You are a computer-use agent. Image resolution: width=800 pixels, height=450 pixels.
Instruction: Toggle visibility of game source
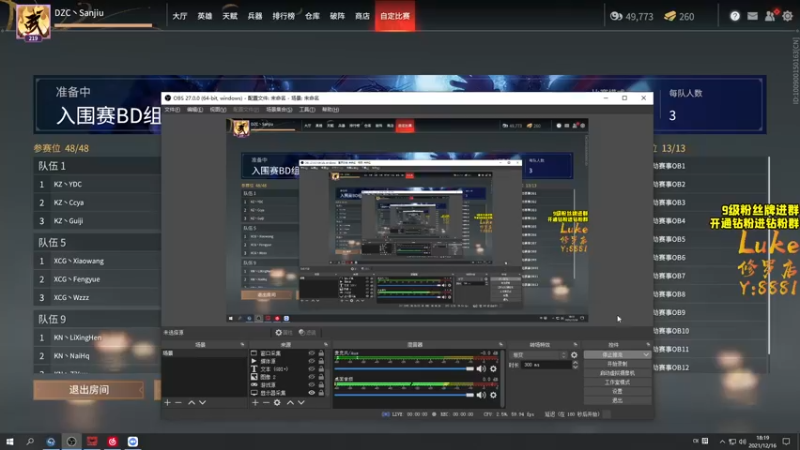click(x=311, y=385)
